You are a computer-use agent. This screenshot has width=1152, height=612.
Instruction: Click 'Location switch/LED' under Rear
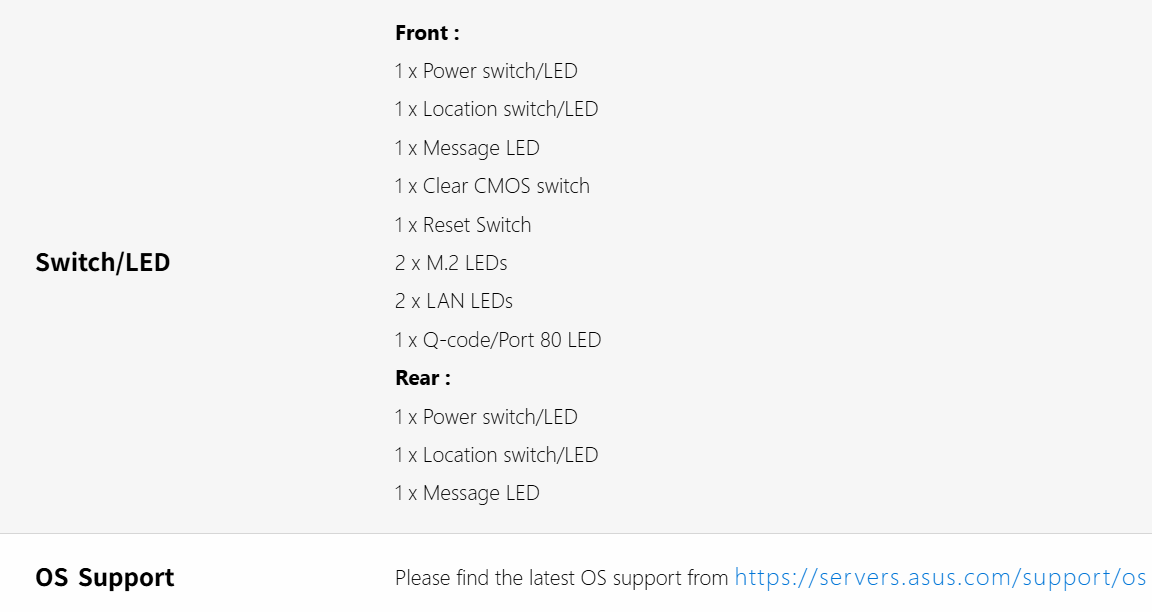(510, 455)
